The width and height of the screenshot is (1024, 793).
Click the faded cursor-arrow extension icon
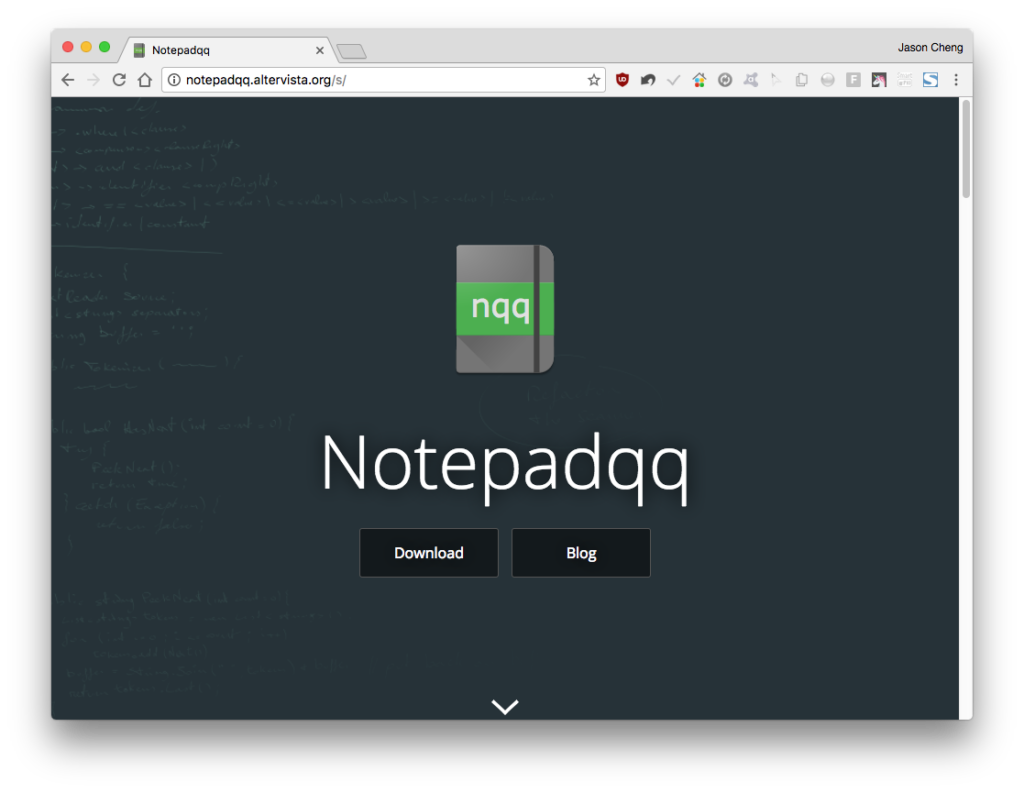coord(776,80)
